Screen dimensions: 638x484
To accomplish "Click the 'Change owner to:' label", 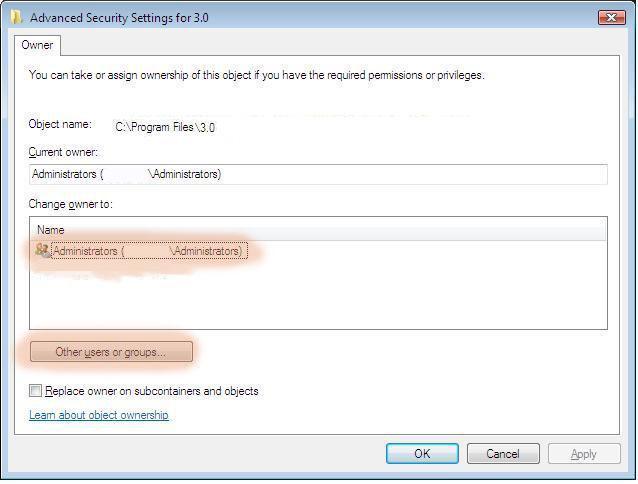I will pyautogui.click(x=70, y=204).
